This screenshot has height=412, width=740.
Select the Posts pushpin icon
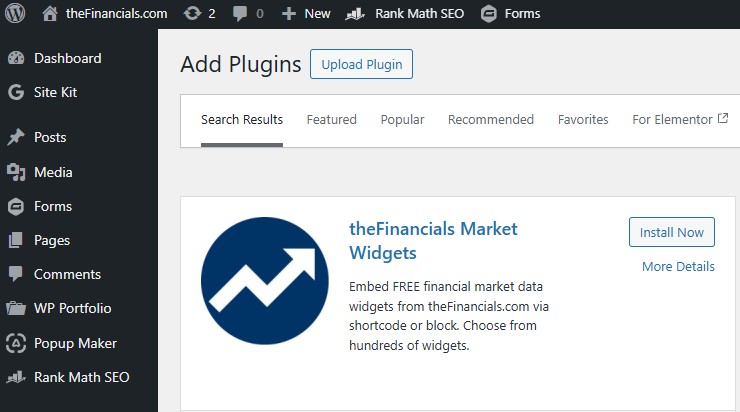[x=15, y=137]
